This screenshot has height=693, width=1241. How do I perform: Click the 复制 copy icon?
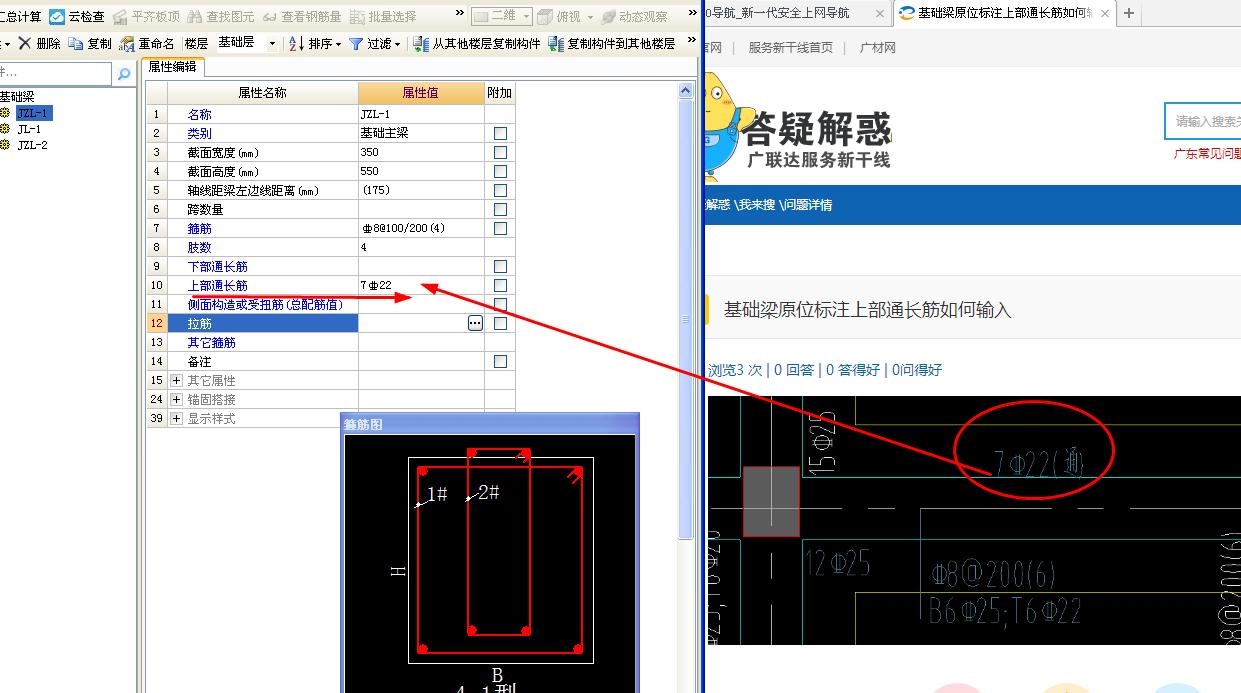(x=76, y=44)
